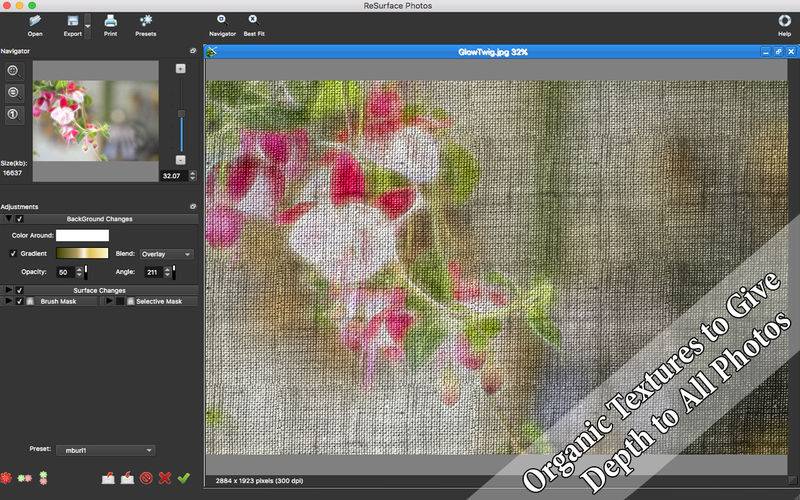
Task: Click the Navigator zoom slider handle
Action: coord(181,114)
